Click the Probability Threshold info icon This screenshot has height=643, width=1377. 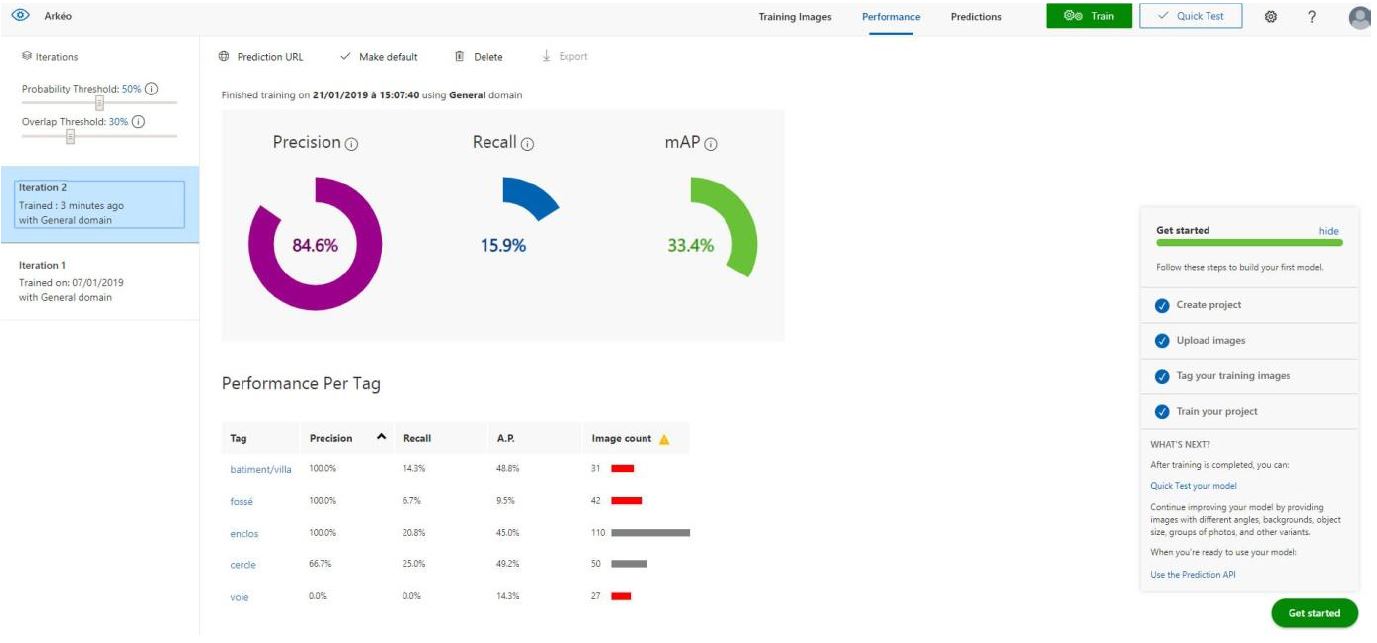click(x=152, y=89)
